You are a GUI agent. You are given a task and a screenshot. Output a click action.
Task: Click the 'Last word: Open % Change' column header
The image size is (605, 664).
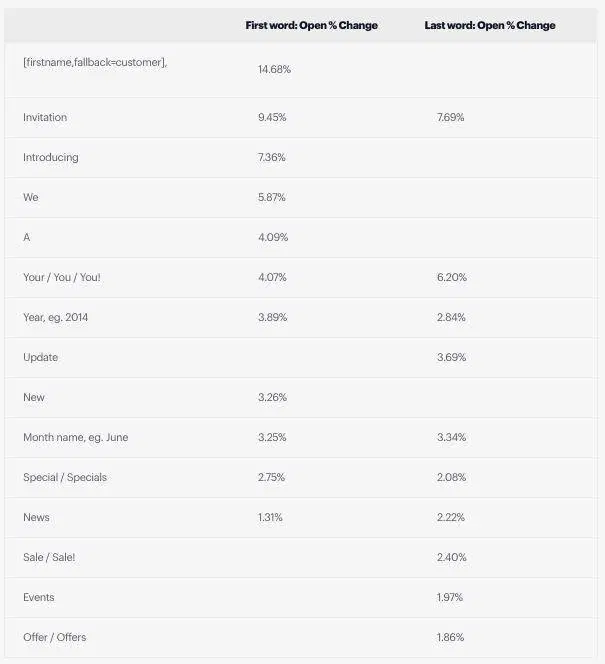click(x=490, y=25)
